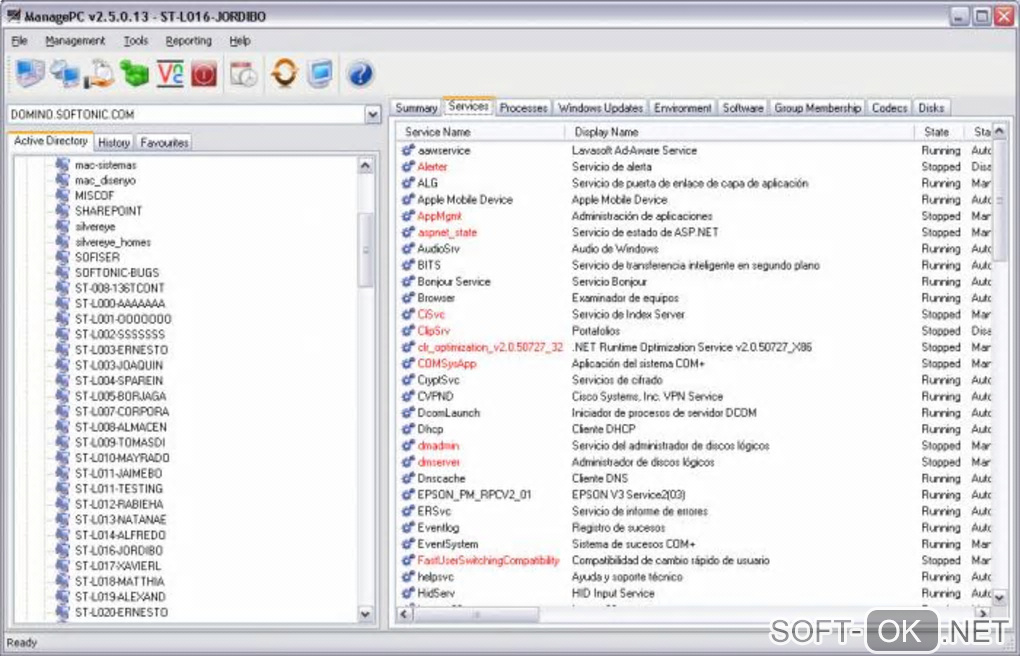The width and height of the screenshot is (1020, 656).
Task: Open the Tools menu
Action: [x=136, y=40]
